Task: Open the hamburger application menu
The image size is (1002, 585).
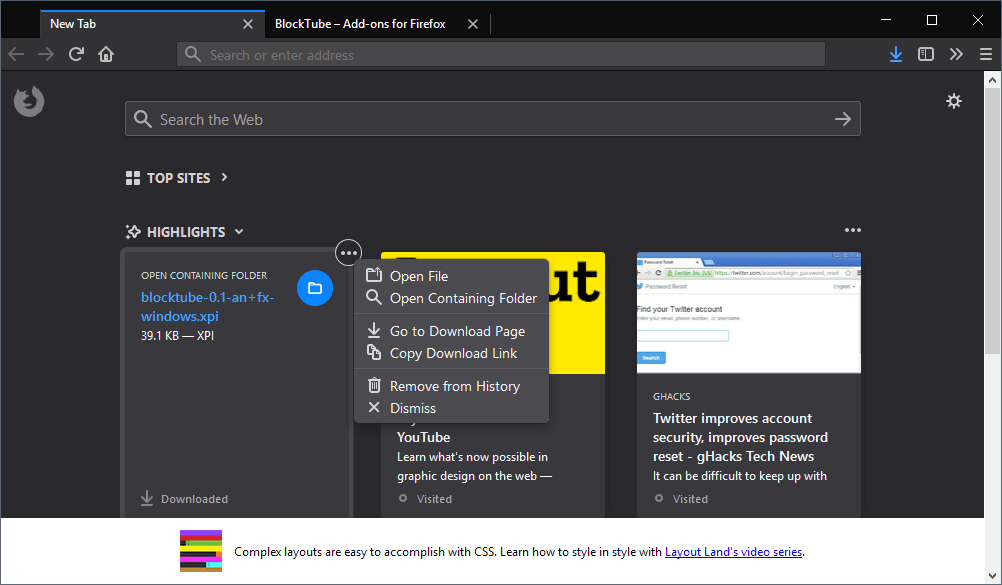Action: (986, 54)
